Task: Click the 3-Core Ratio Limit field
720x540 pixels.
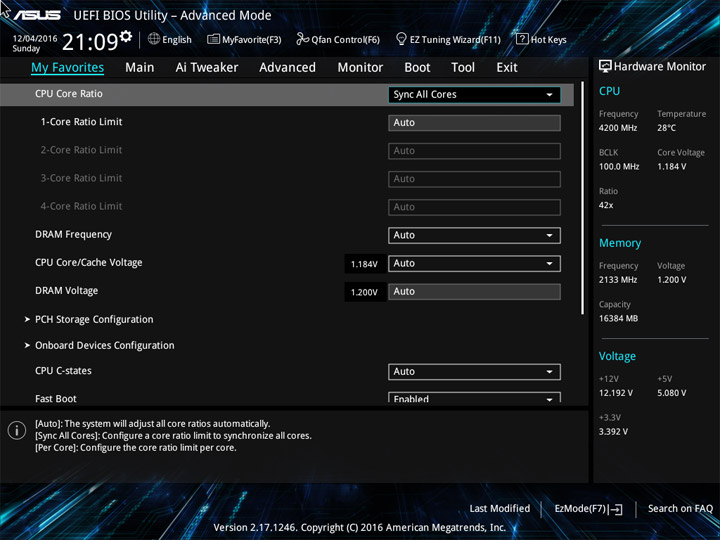Action: [x=474, y=179]
